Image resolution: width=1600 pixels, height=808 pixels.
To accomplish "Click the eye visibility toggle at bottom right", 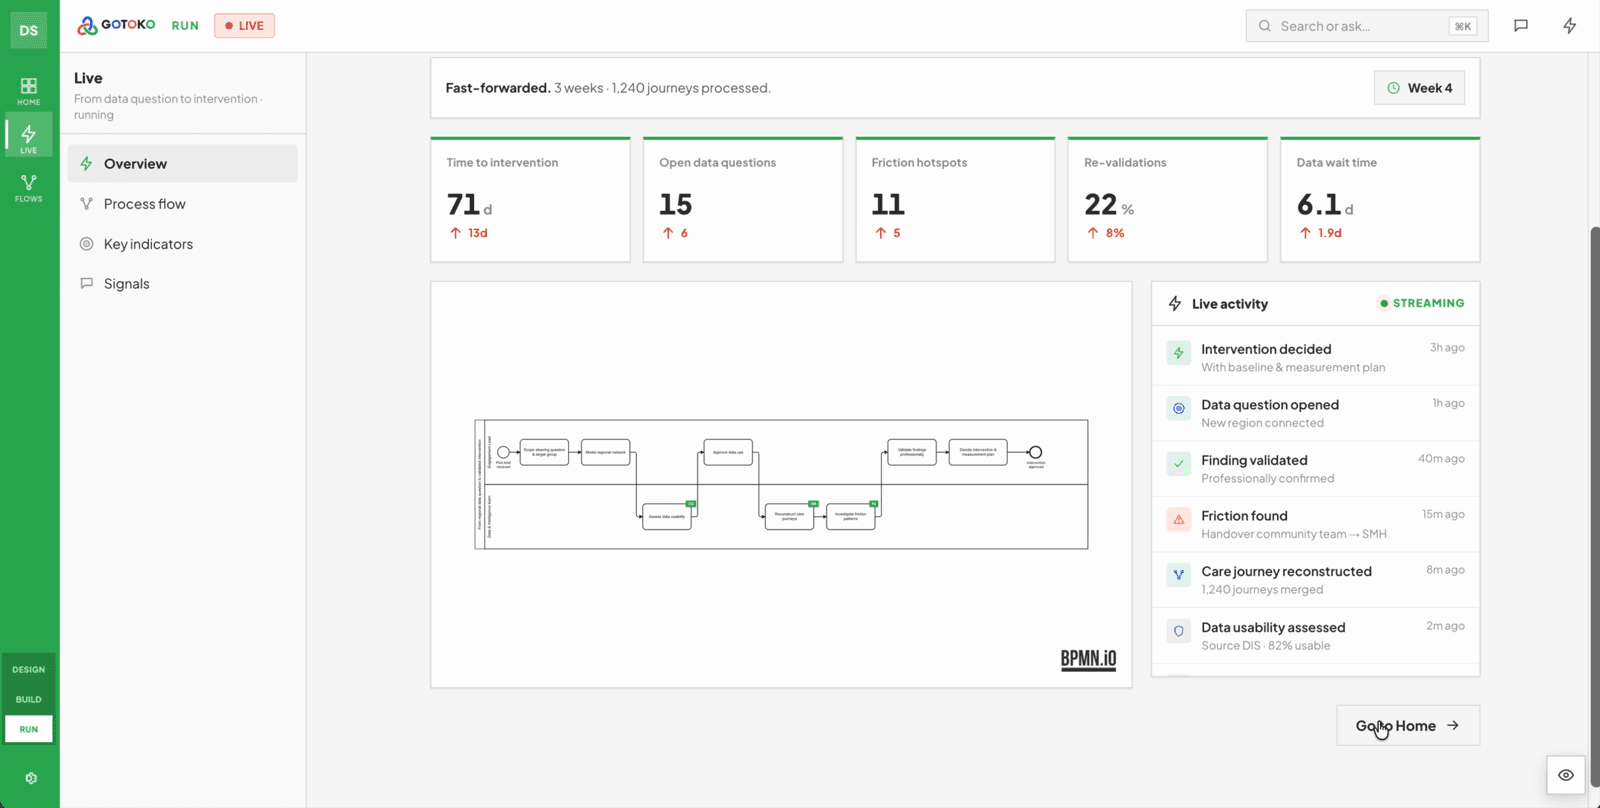I will [1566, 775].
